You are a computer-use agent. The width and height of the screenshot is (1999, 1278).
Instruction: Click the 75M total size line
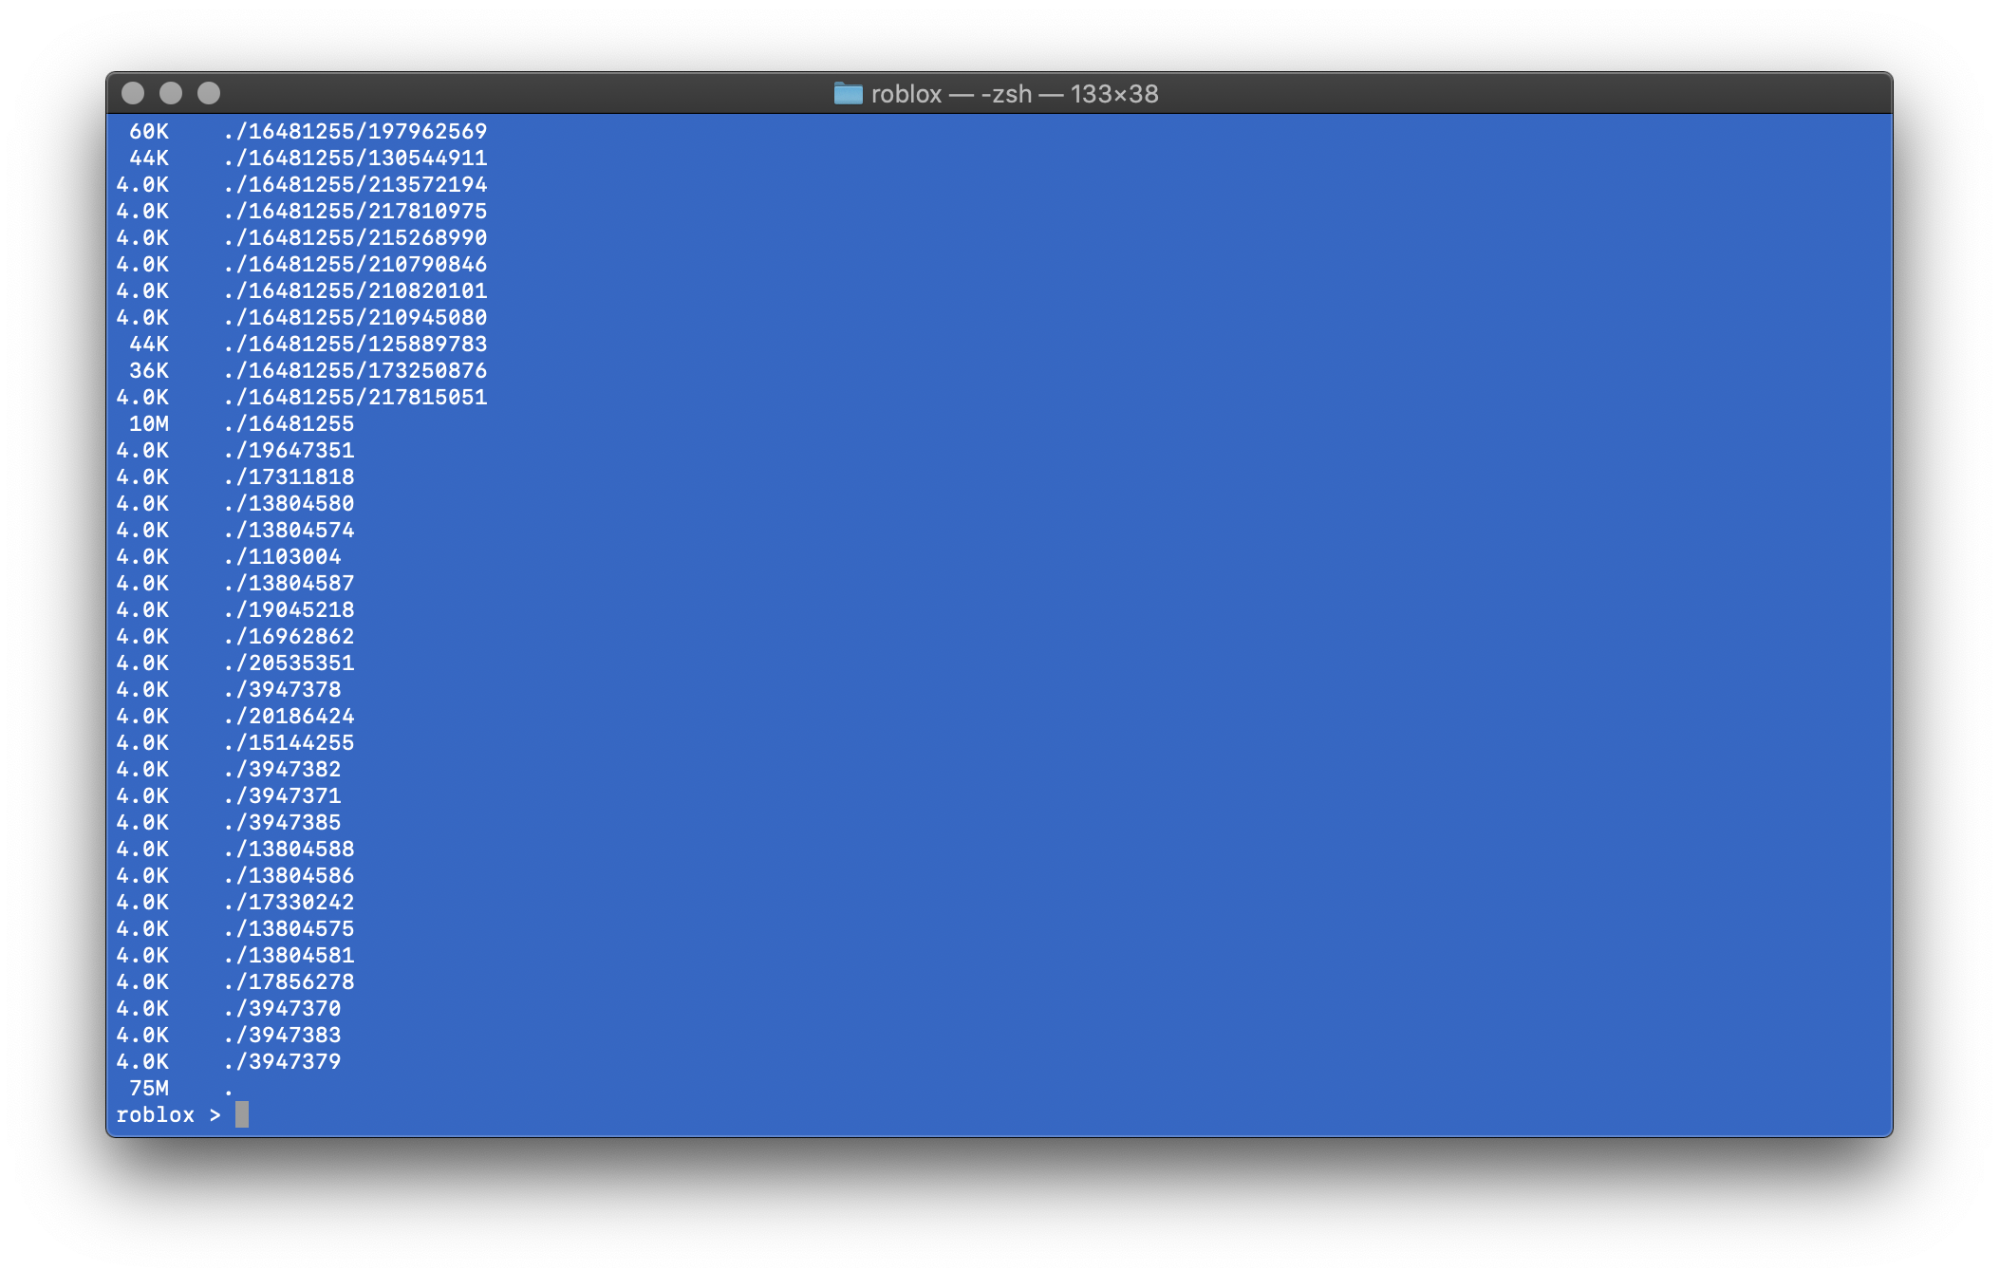tap(149, 1088)
